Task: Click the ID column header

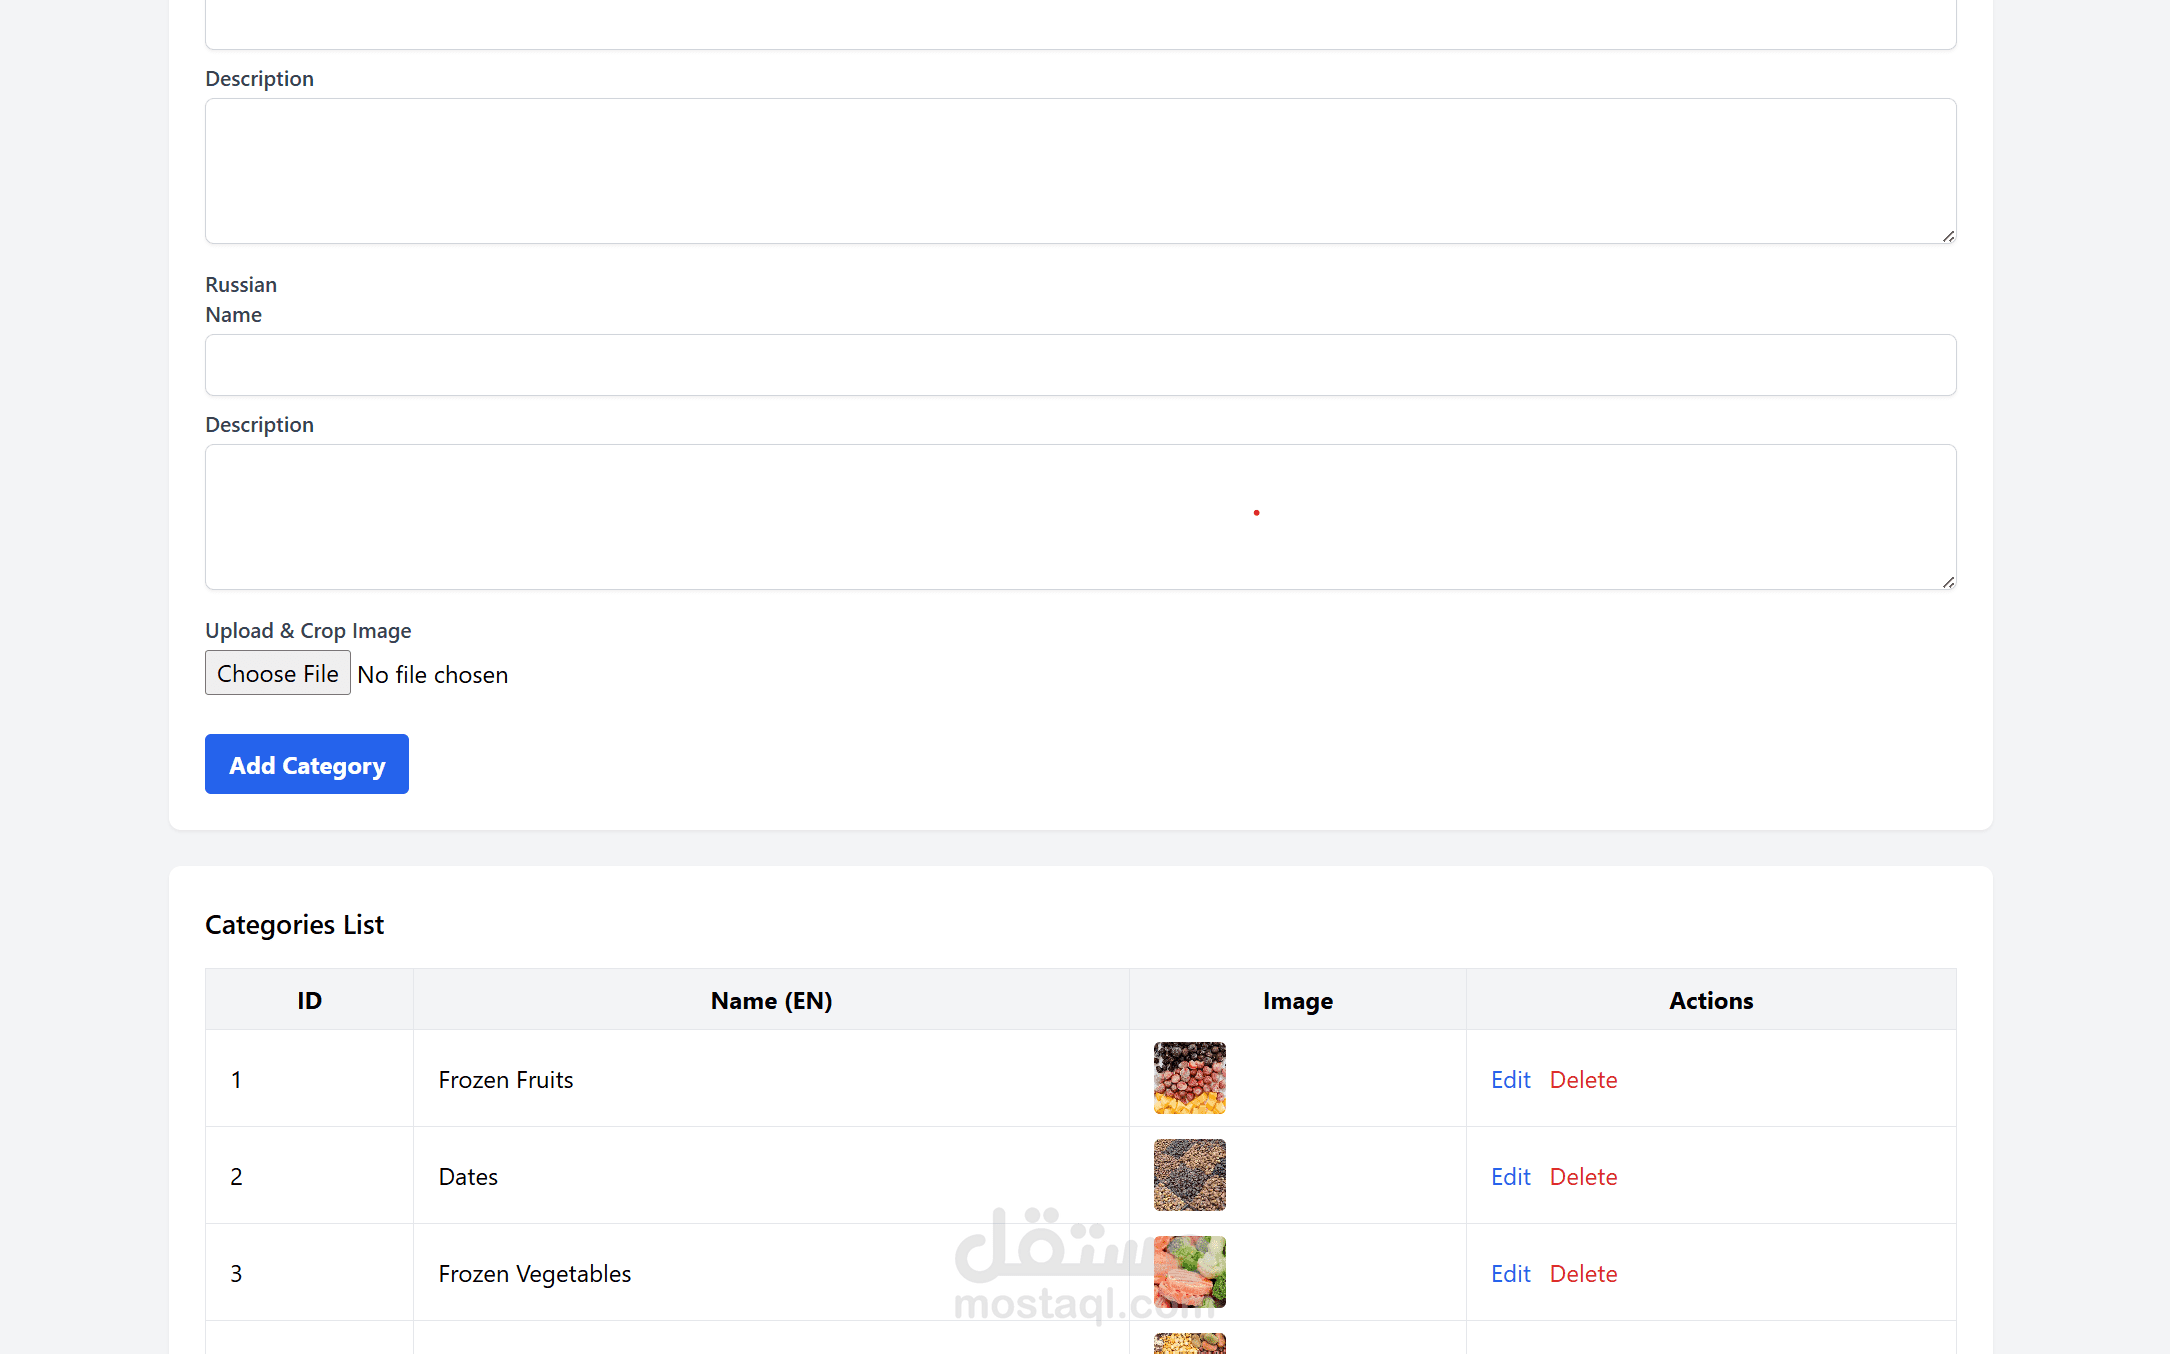Action: click(x=309, y=1000)
